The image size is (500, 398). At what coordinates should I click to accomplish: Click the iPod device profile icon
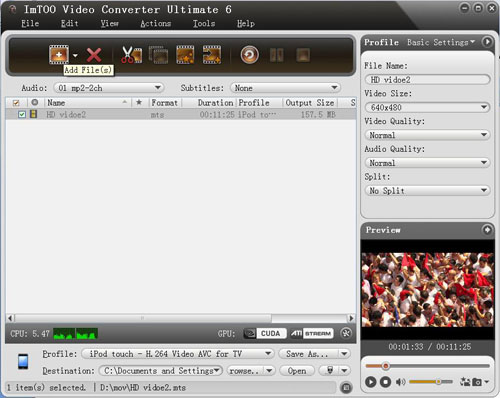pos(23,361)
